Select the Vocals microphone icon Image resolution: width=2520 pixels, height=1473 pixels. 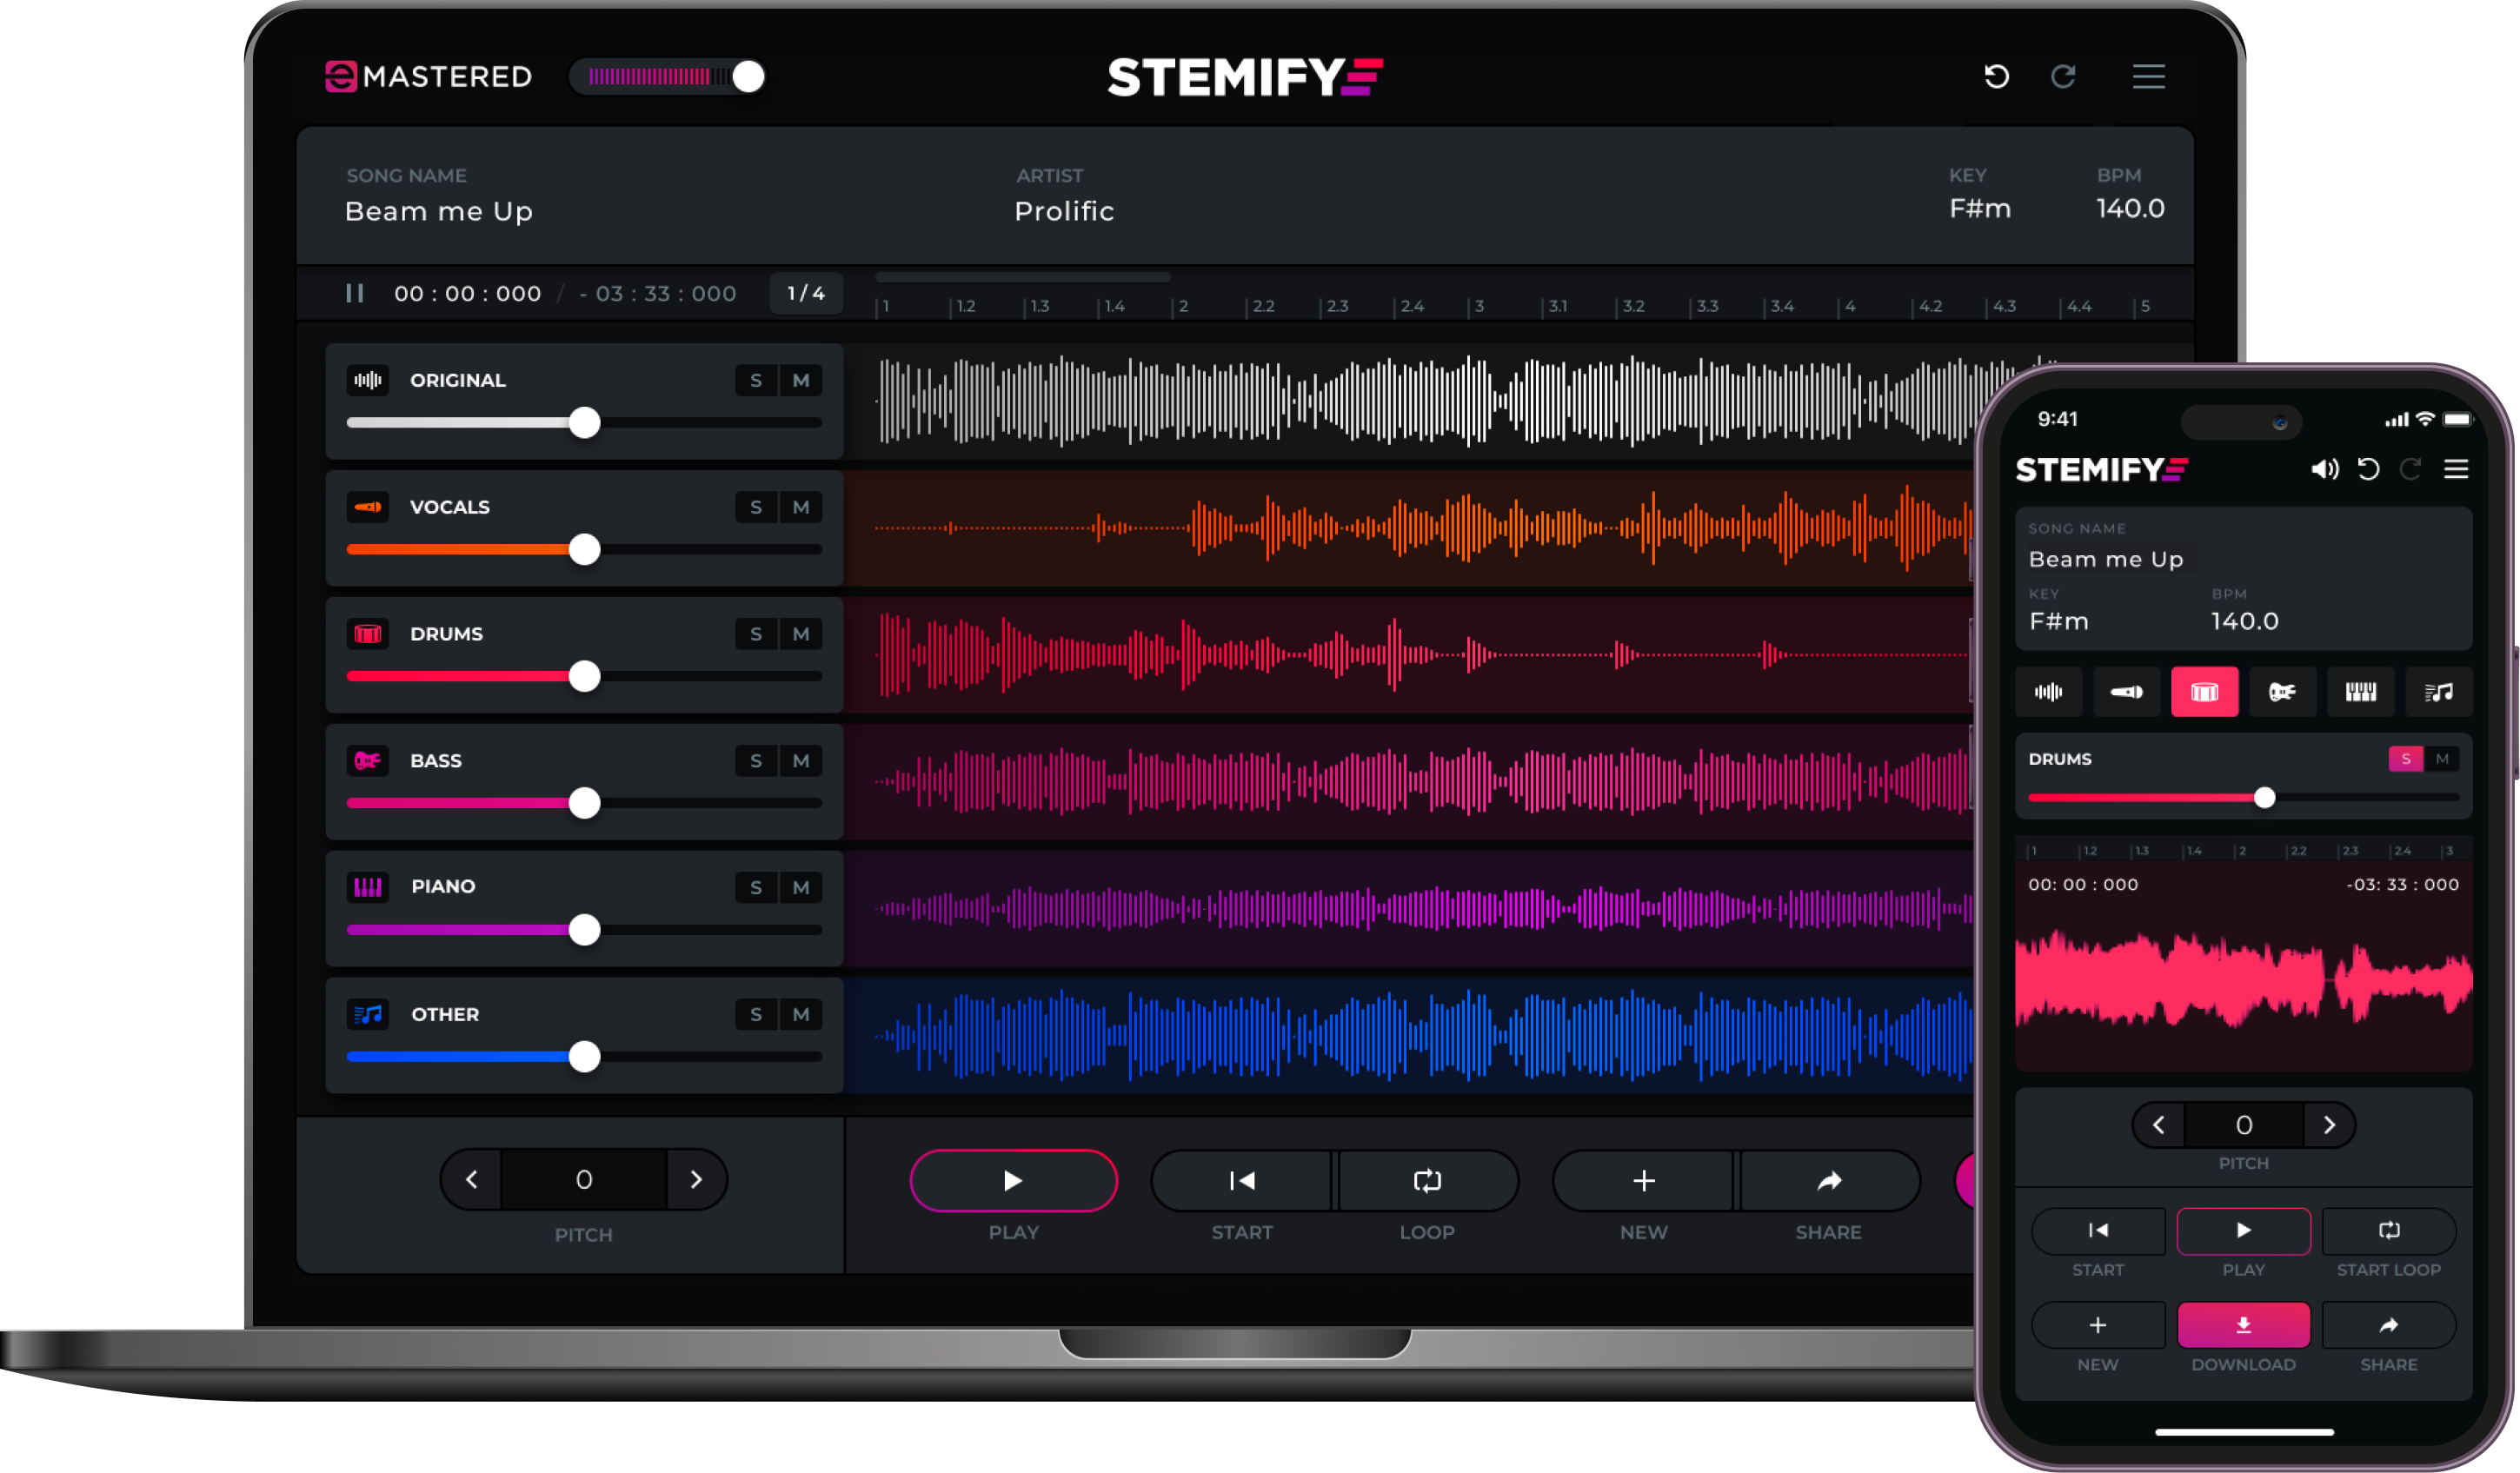367,507
